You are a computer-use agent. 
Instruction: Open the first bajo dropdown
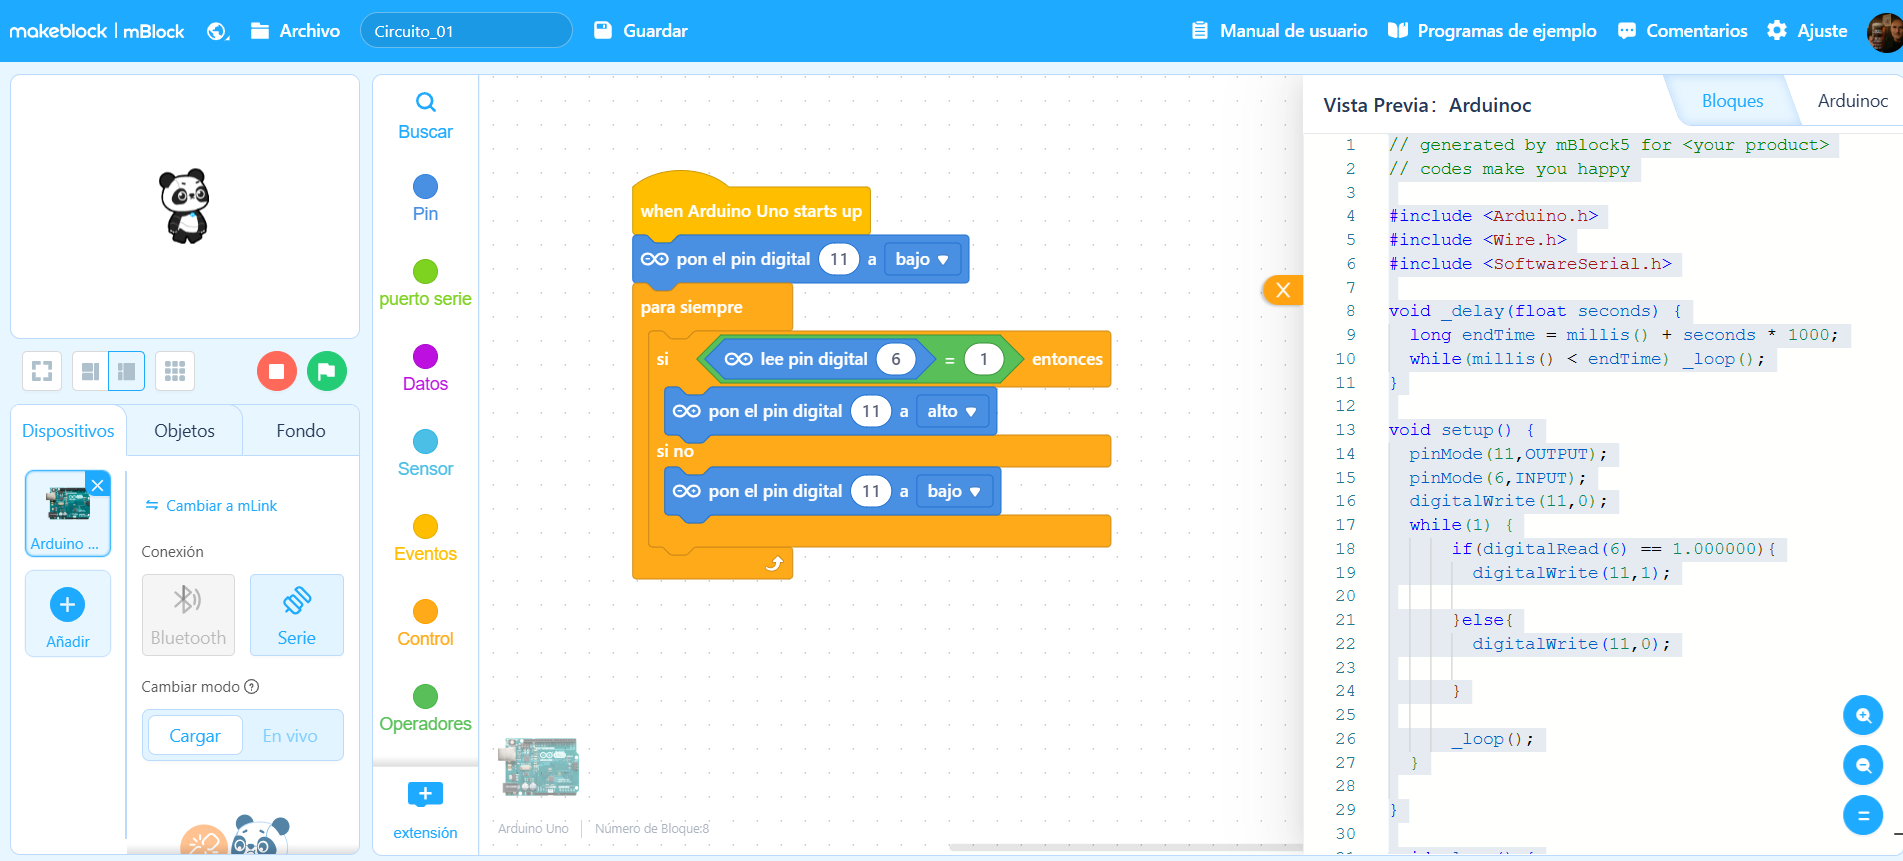click(x=922, y=259)
